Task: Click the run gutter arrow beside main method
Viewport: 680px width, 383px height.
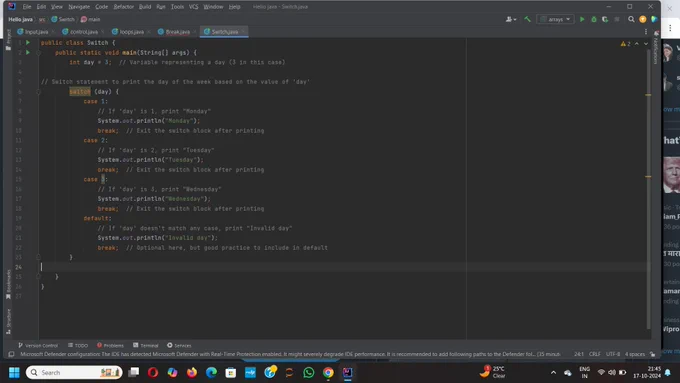Action: [28, 52]
